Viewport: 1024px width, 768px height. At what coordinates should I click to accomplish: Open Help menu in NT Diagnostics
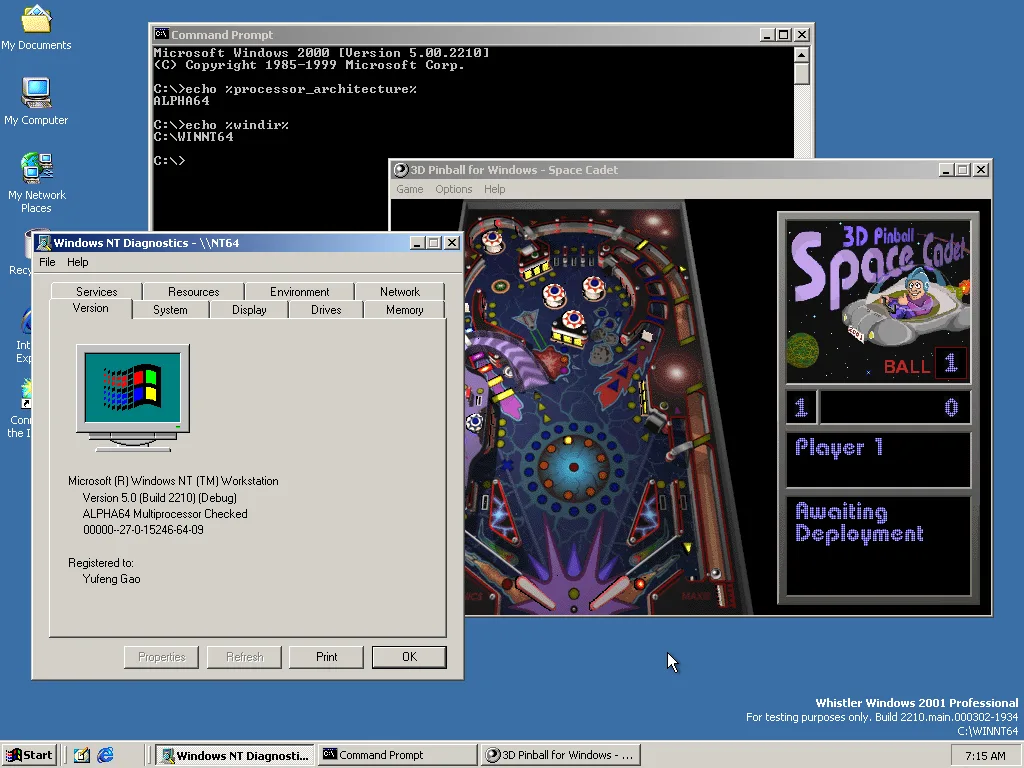[77, 262]
